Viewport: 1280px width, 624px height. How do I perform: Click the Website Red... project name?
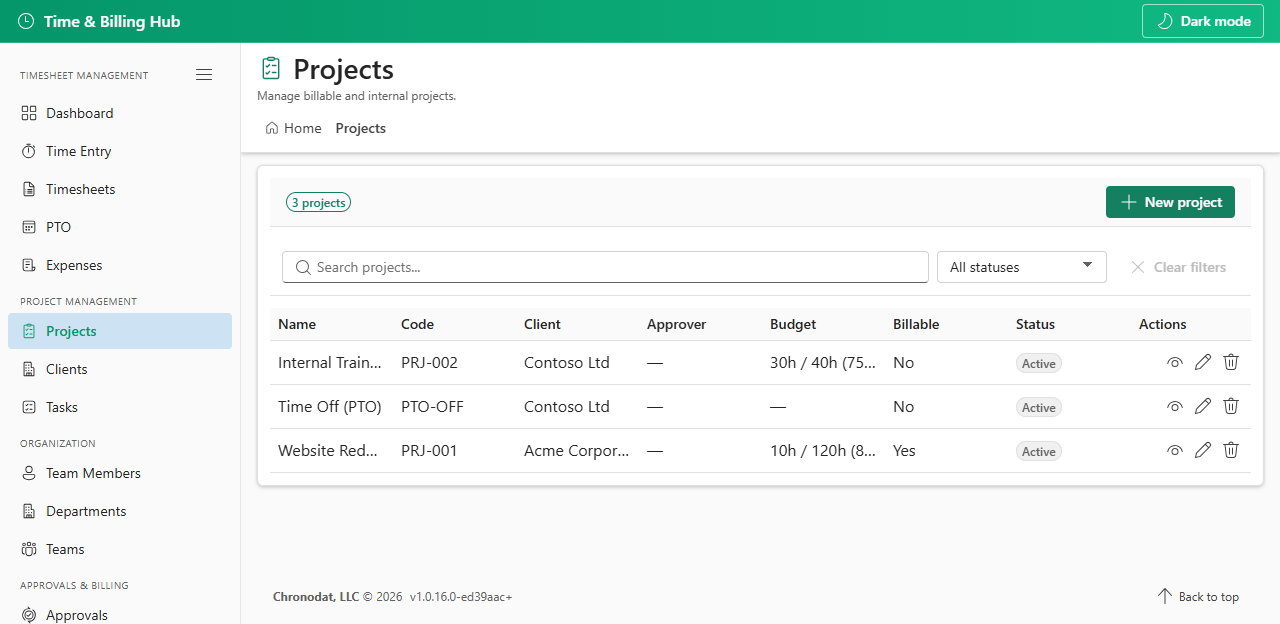tap(328, 450)
